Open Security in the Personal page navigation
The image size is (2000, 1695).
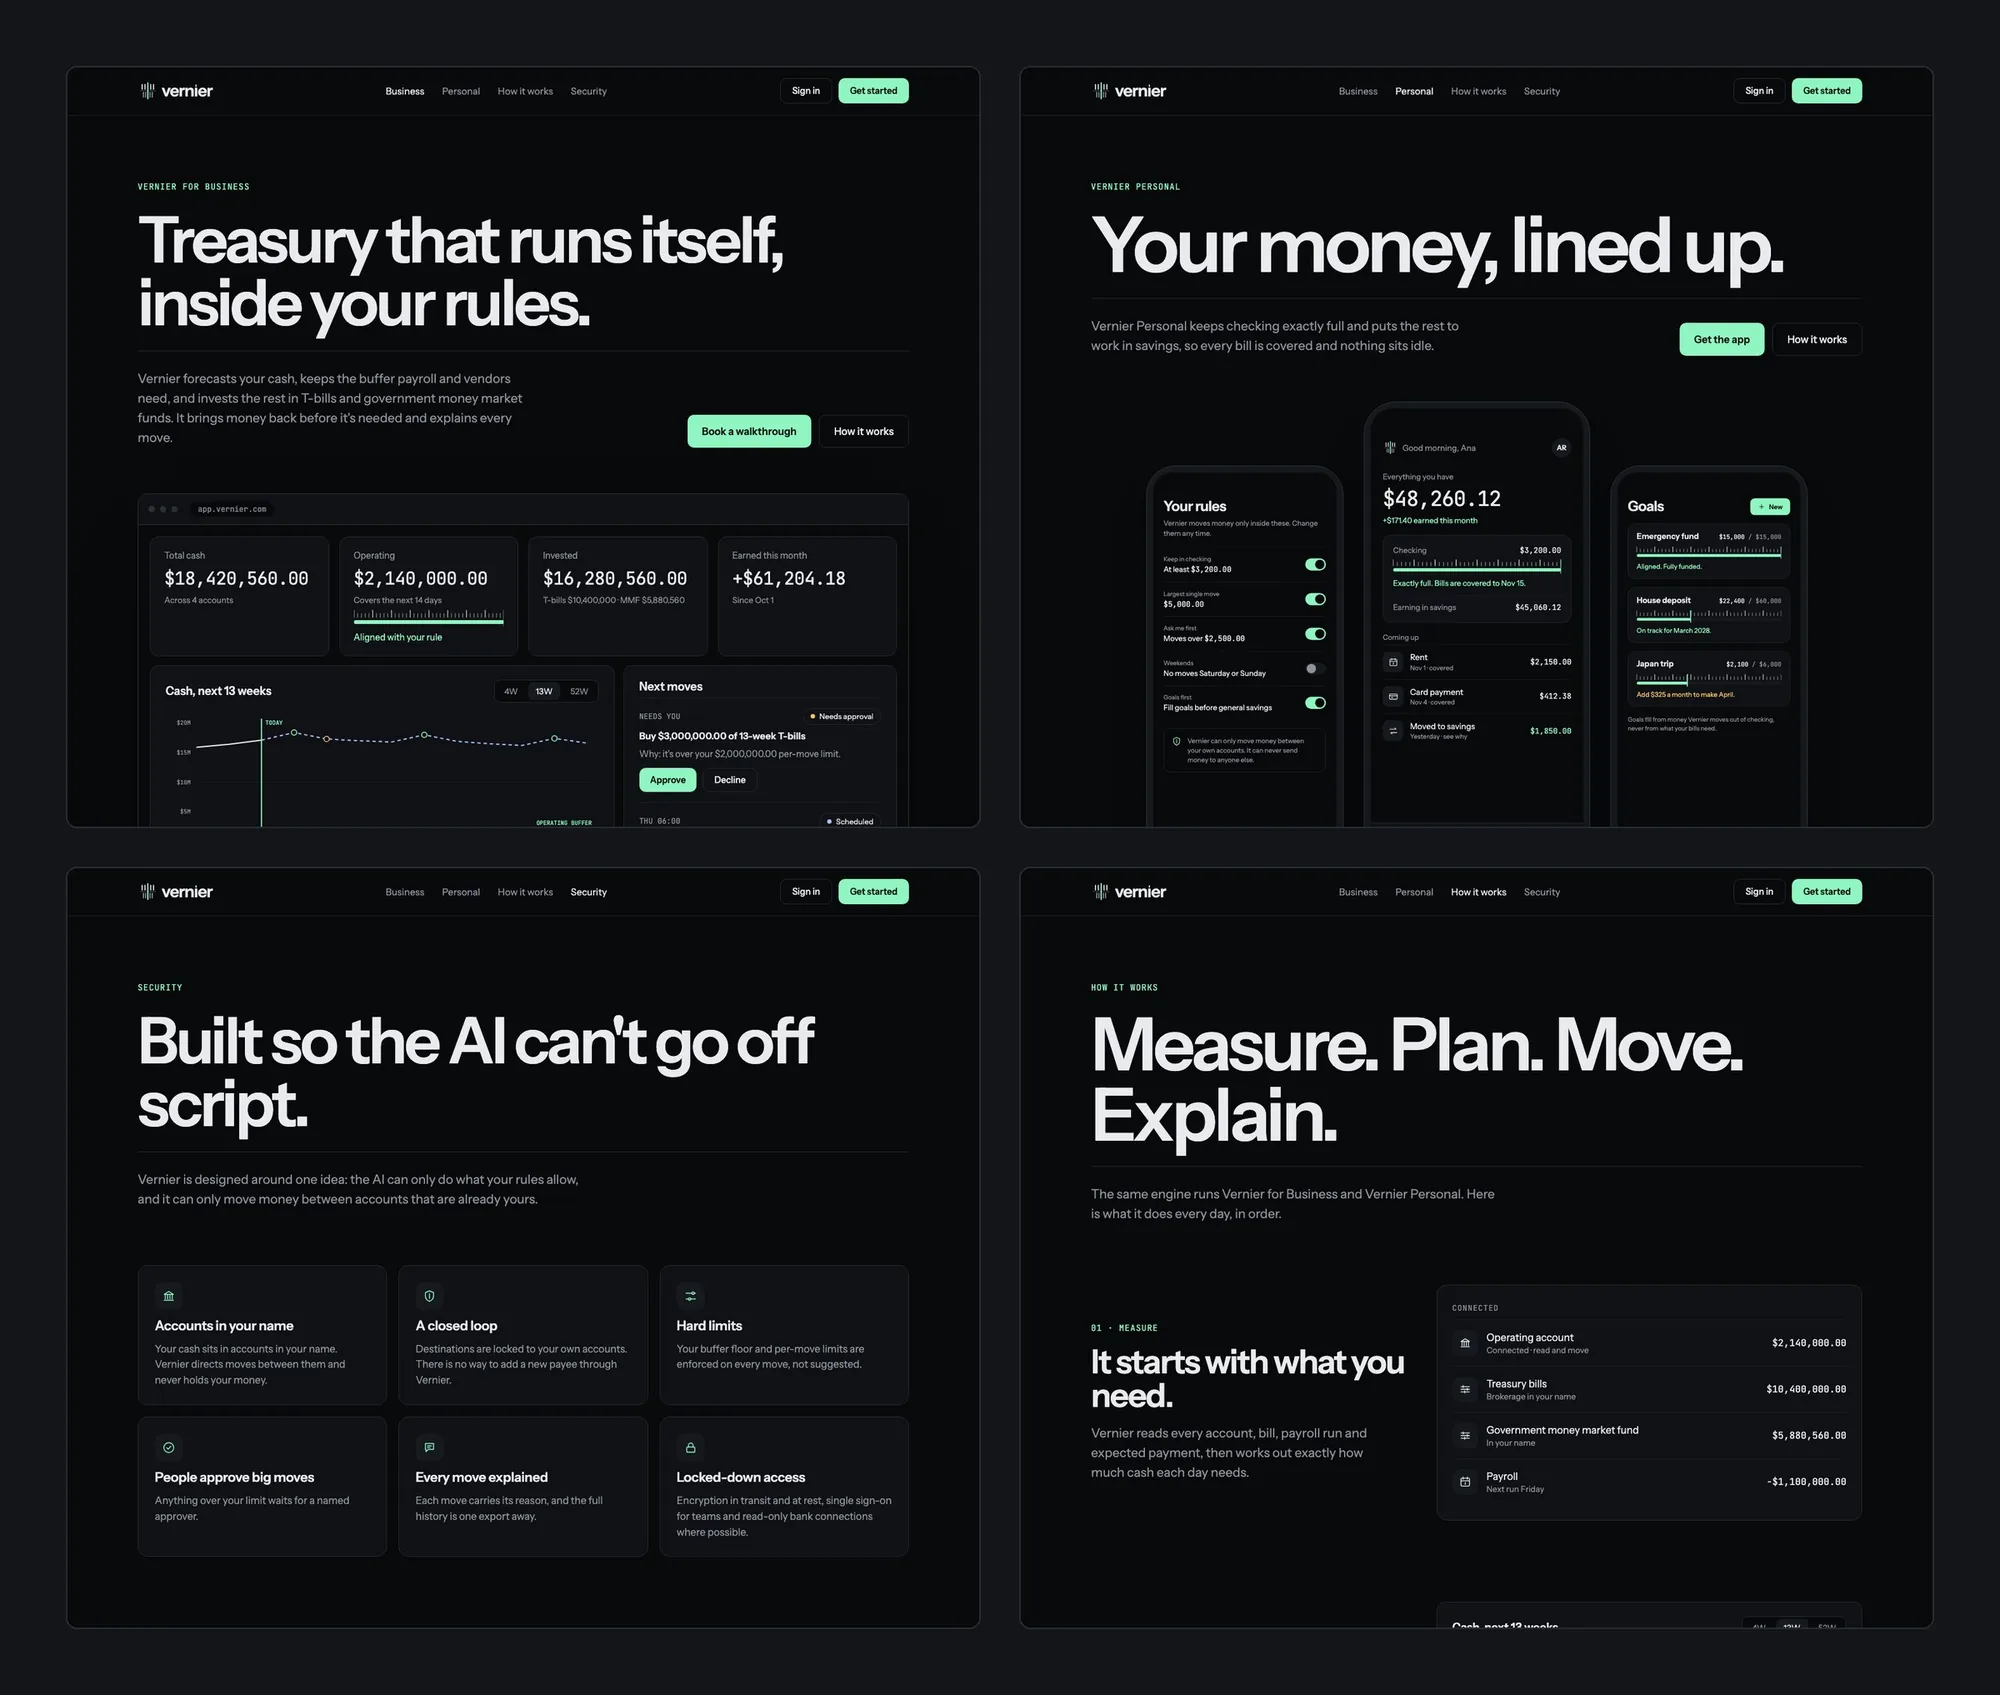[1542, 91]
